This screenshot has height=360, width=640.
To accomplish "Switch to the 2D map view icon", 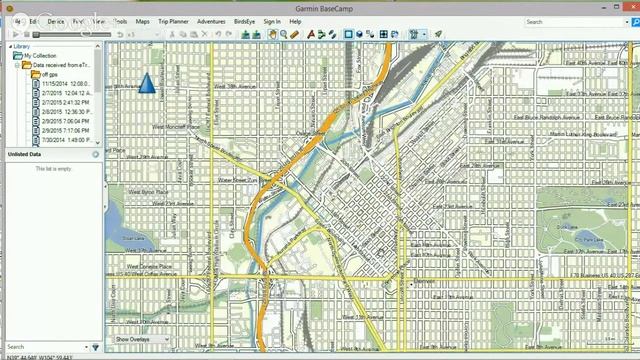I will (x=348, y=35).
